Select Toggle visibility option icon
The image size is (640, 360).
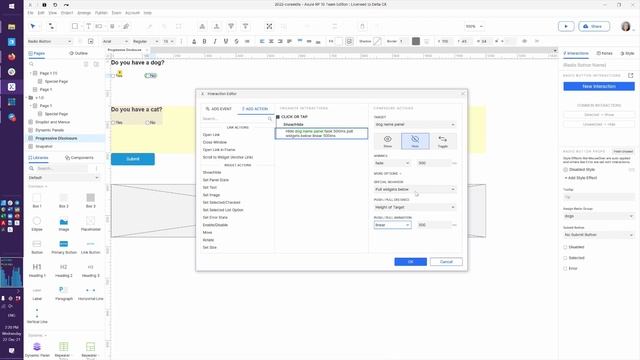(x=443, y=141)
